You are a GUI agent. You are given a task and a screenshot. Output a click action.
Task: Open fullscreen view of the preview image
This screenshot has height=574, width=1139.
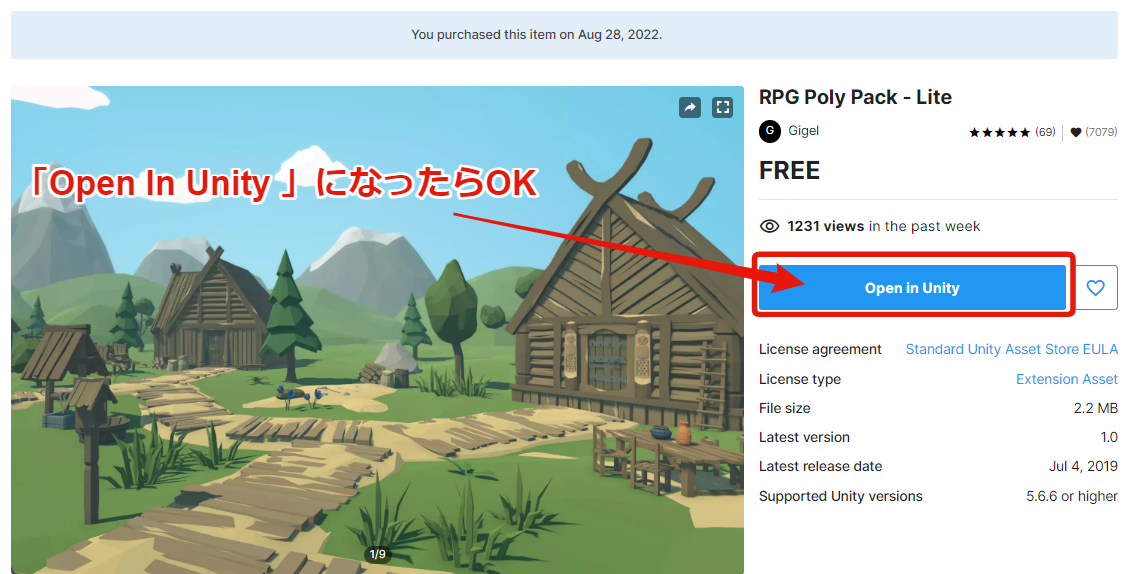pos(722,108)
